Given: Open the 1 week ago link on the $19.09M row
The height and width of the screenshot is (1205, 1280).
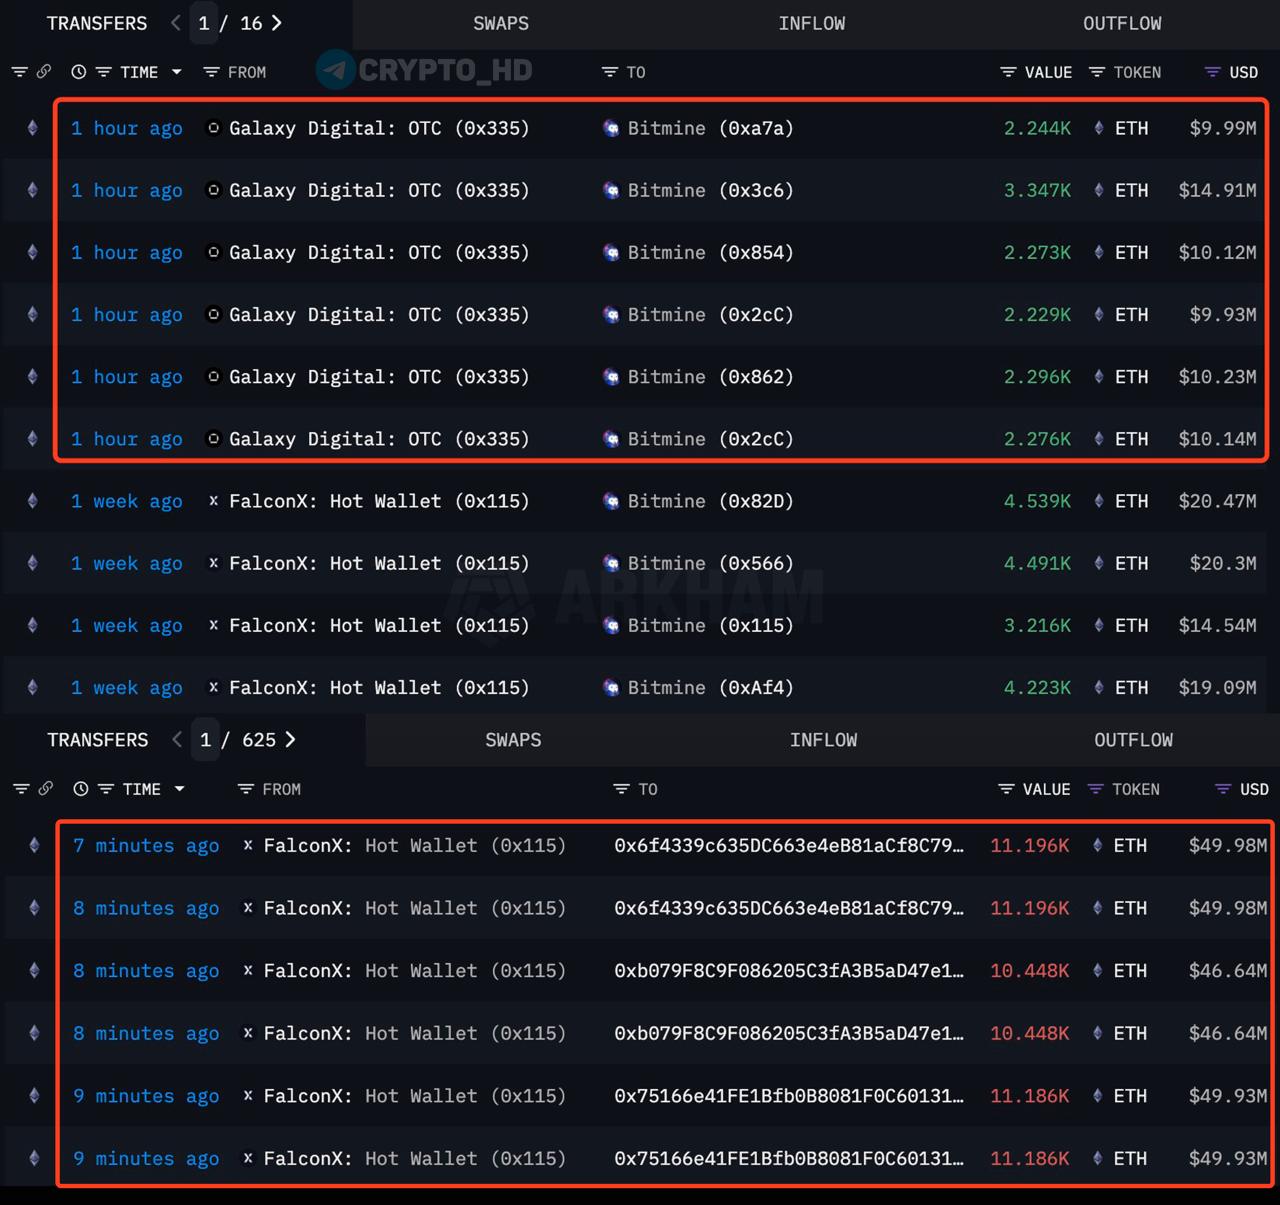Looking at the screenshot, I should (x=127, y=687).
